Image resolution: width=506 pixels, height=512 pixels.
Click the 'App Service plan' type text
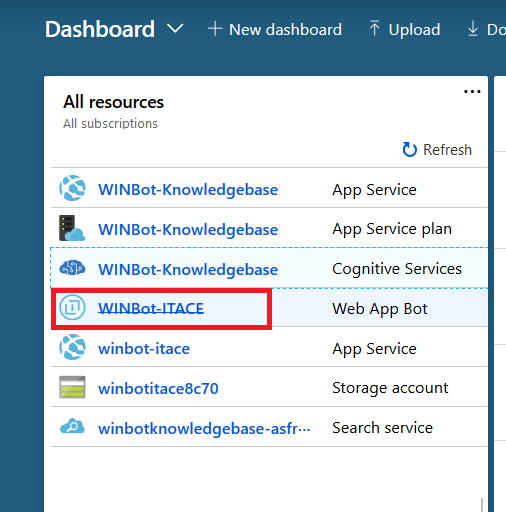(392, 229)
